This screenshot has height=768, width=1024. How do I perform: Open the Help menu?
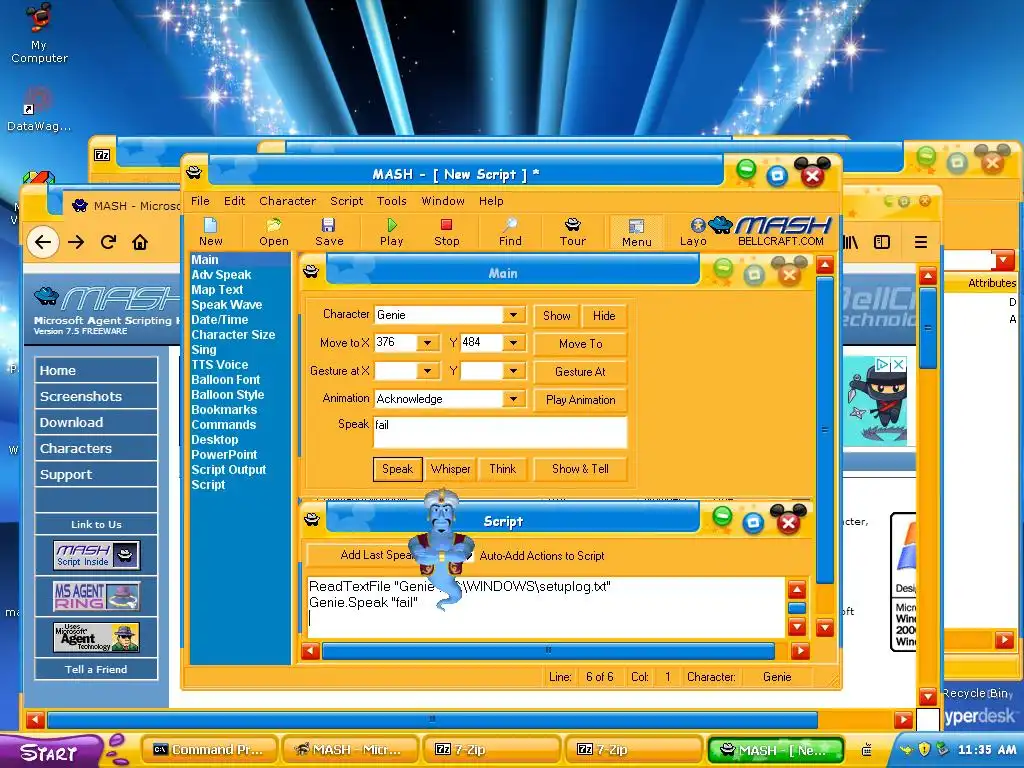pyautogui.click(x=491, y=201)
